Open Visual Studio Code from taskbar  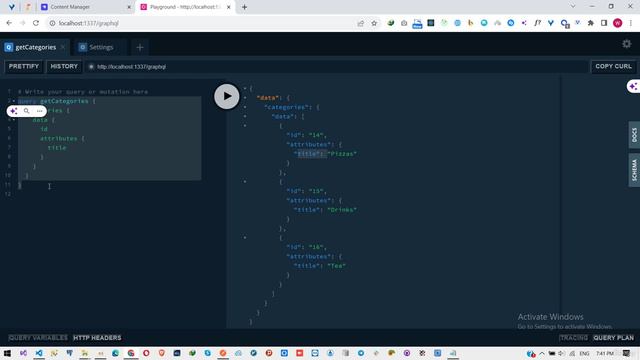click(x=39, y=353)
